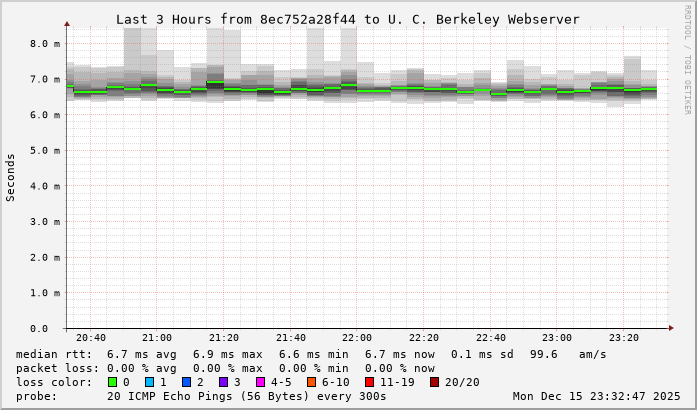Click the red arrow at x-axis right end
This screenshot has height=410, width=697.
tap(671, 328)
